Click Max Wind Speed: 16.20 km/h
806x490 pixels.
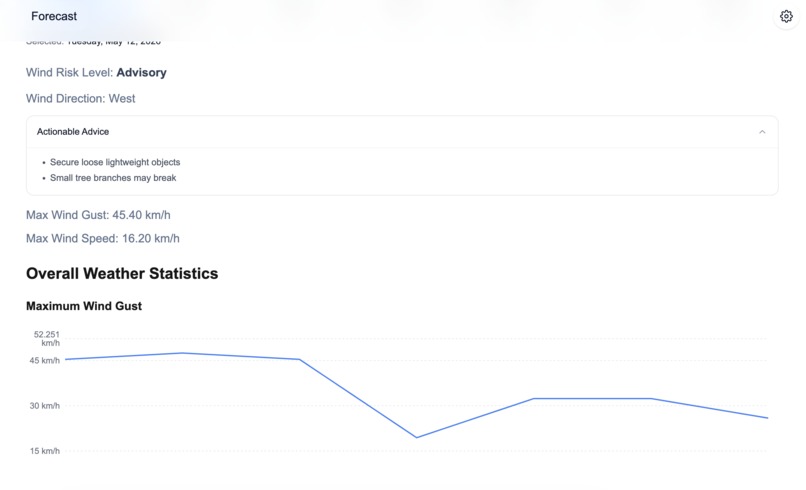tap(103, 239)
